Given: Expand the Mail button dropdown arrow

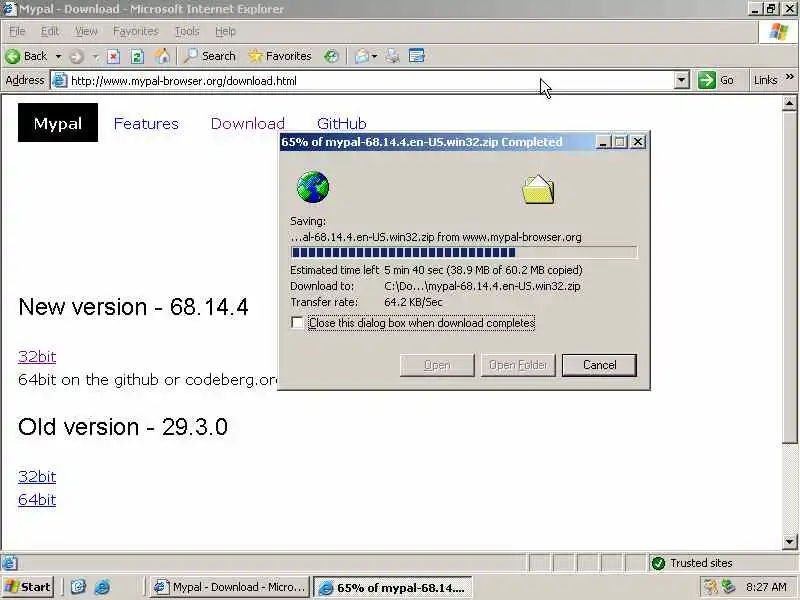Looking at the screenshot, I should 375,56.
